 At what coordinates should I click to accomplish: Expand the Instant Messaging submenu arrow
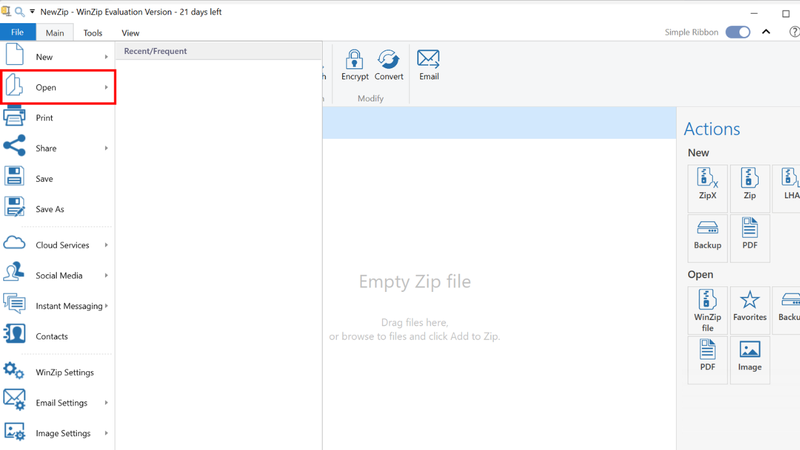coord(106,306)
